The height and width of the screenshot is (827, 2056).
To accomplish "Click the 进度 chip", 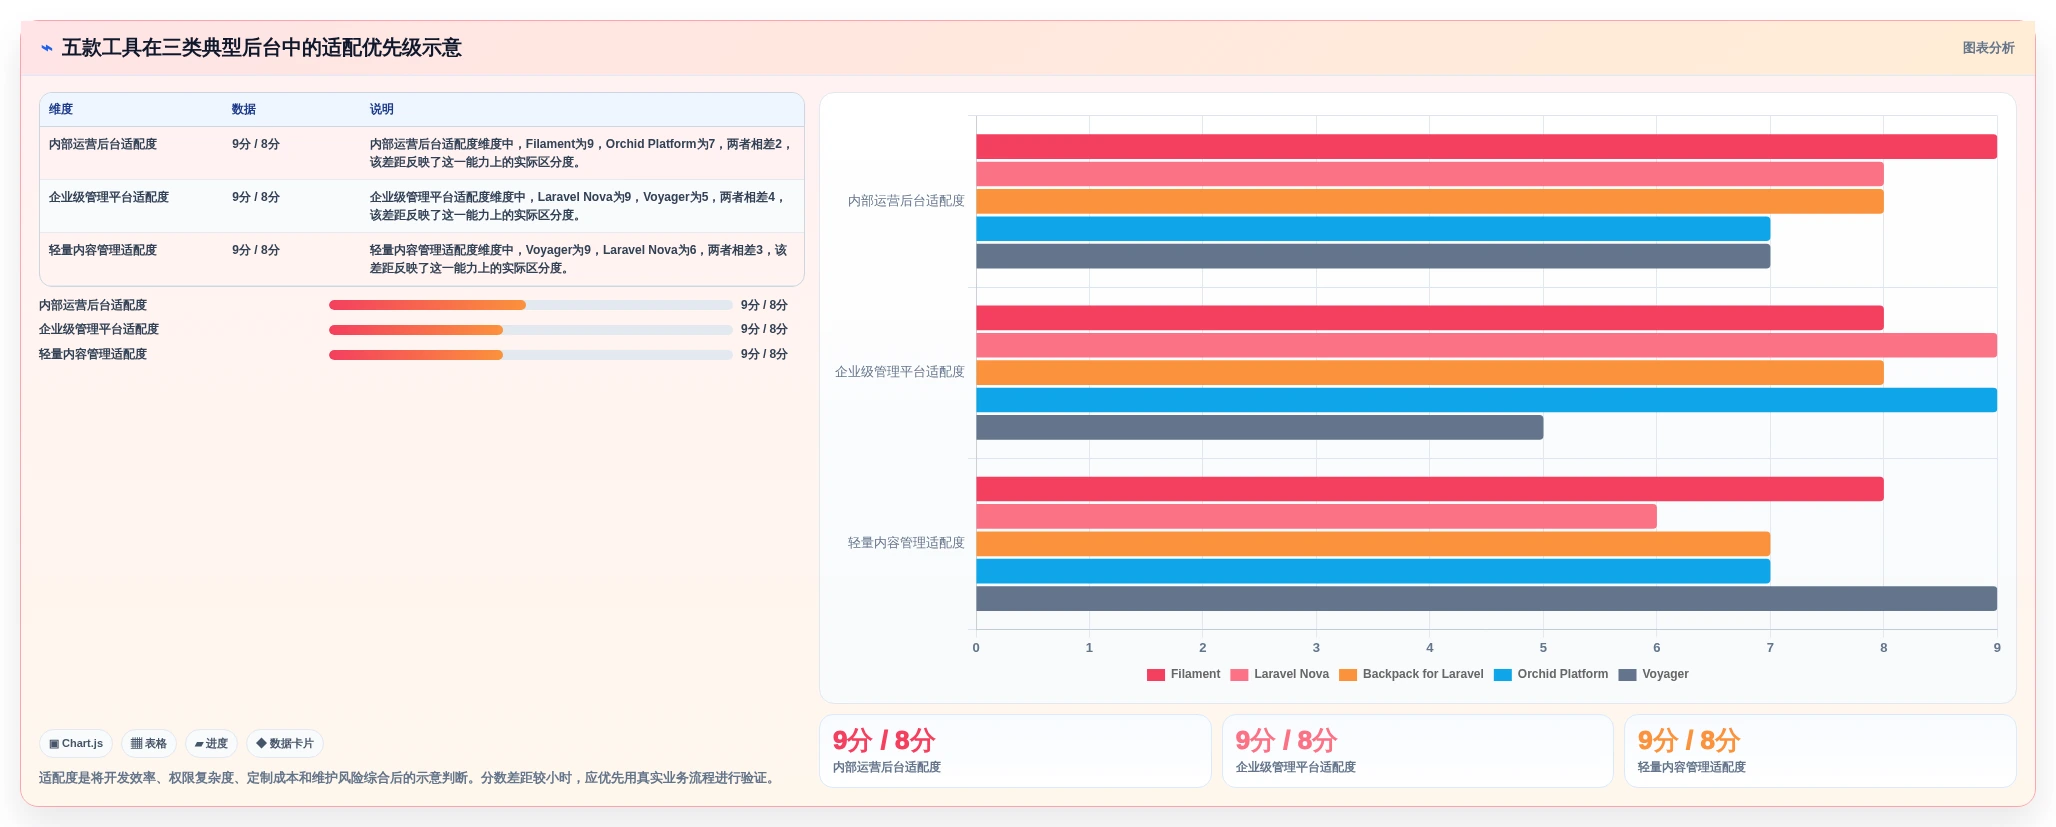I will pos(211,743).
